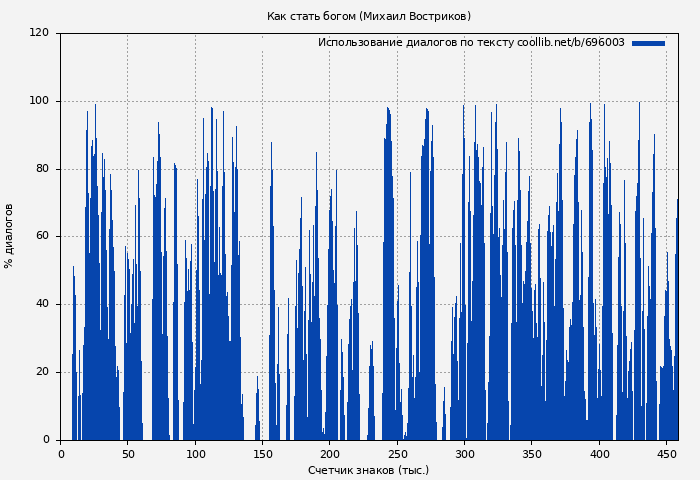Click the 40 tick on the y-axis
Image resolution: width=700 pixels, height=480 pixels.
coord(42,304)
